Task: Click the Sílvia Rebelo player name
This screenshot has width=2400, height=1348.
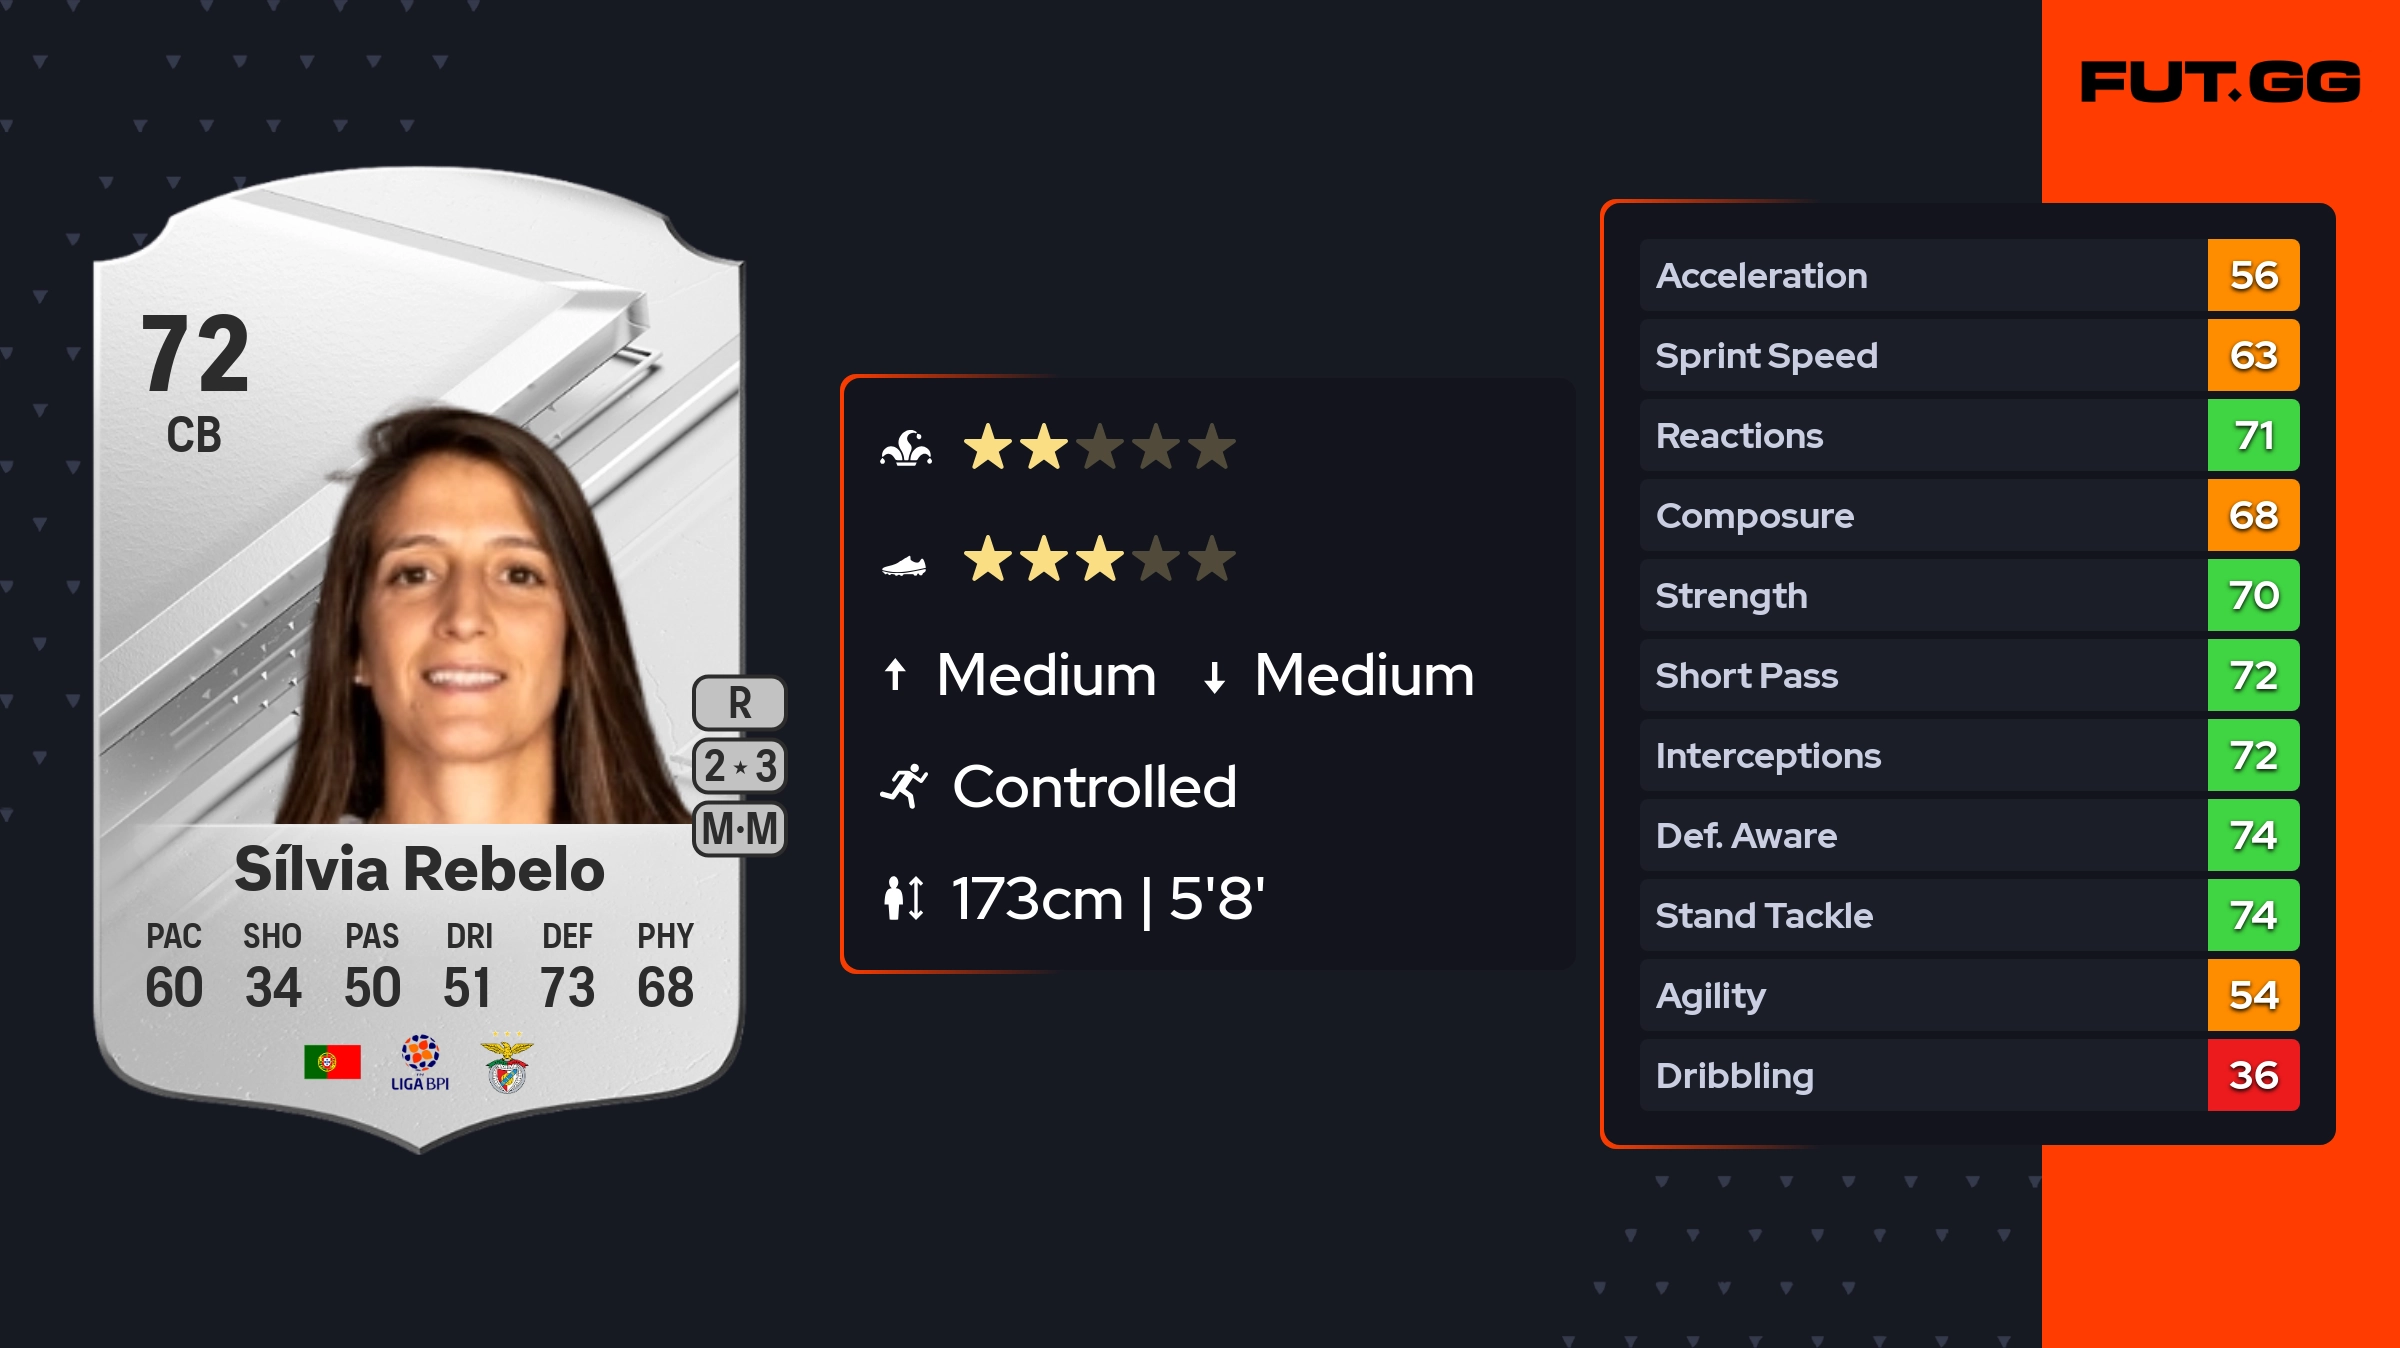Action: (420, 869)
